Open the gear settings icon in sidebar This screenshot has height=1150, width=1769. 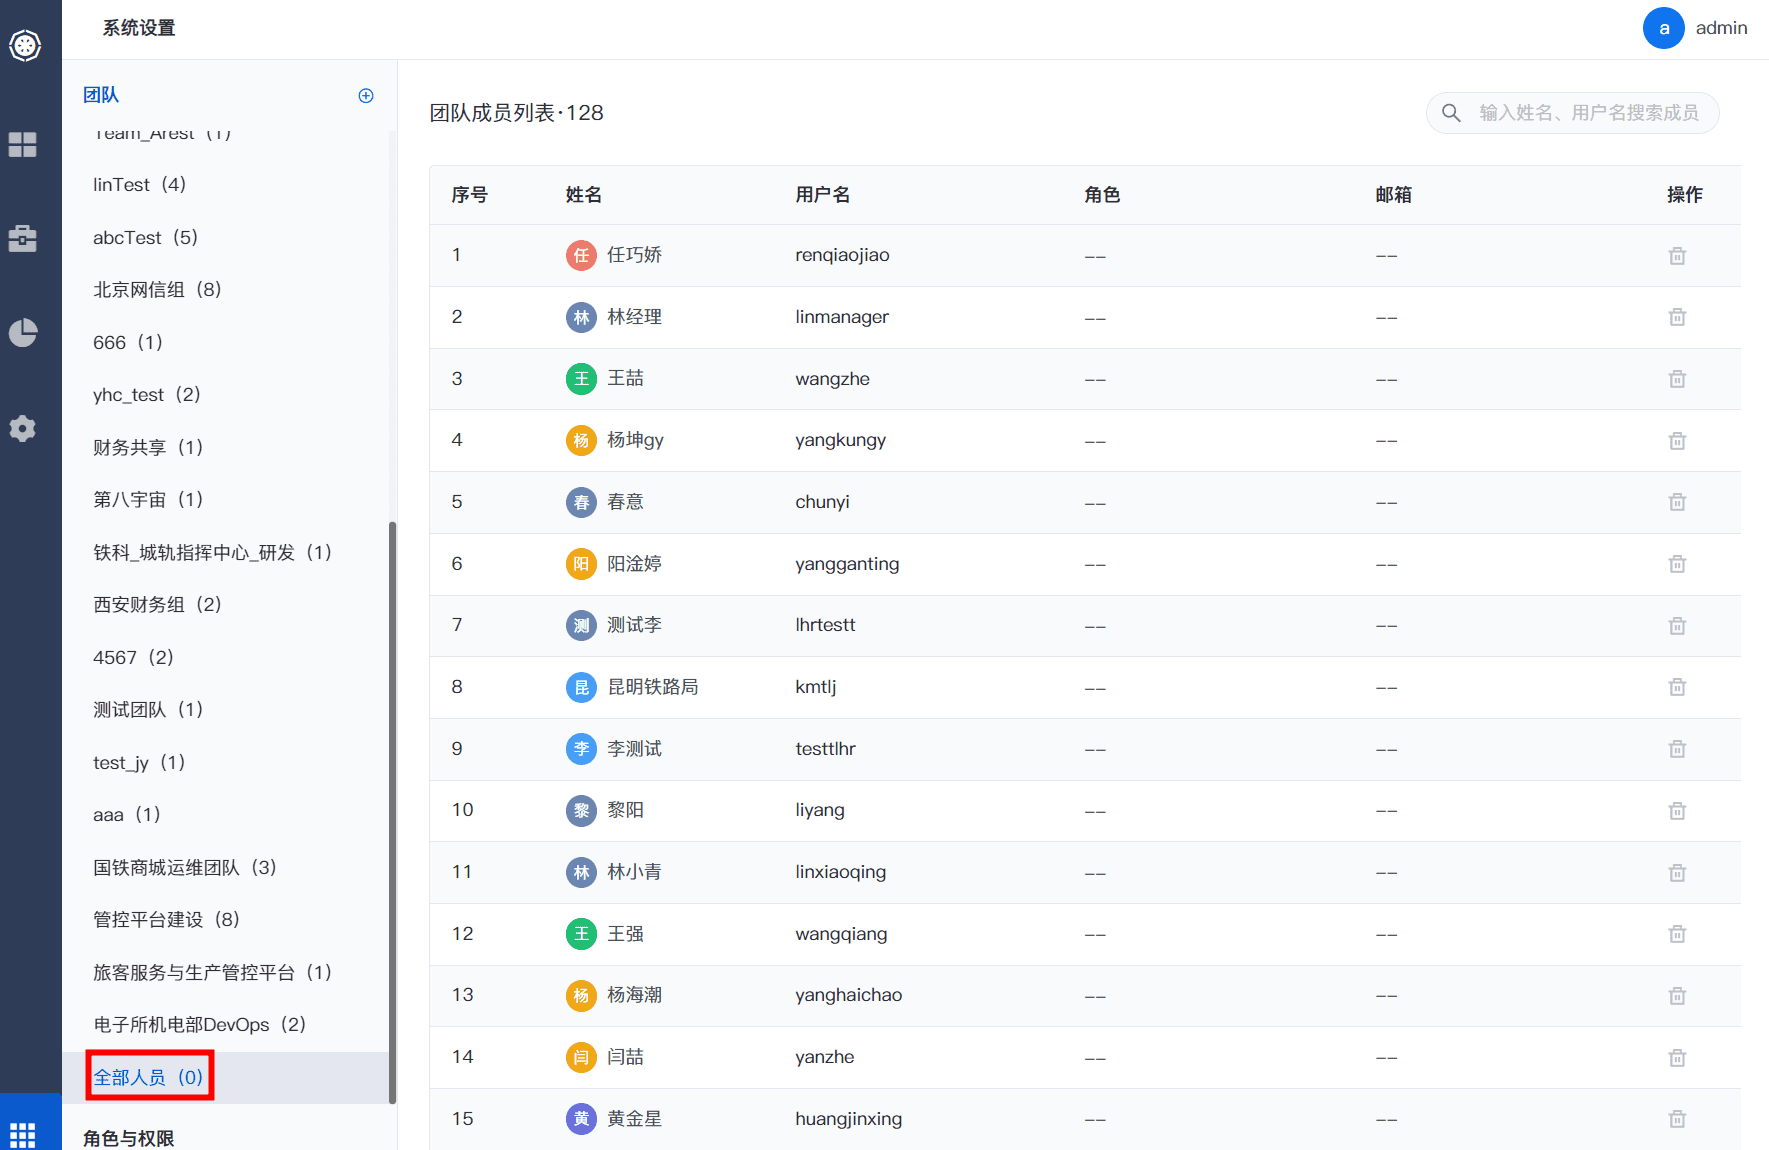pyautogui.click(x=23, y=429)
